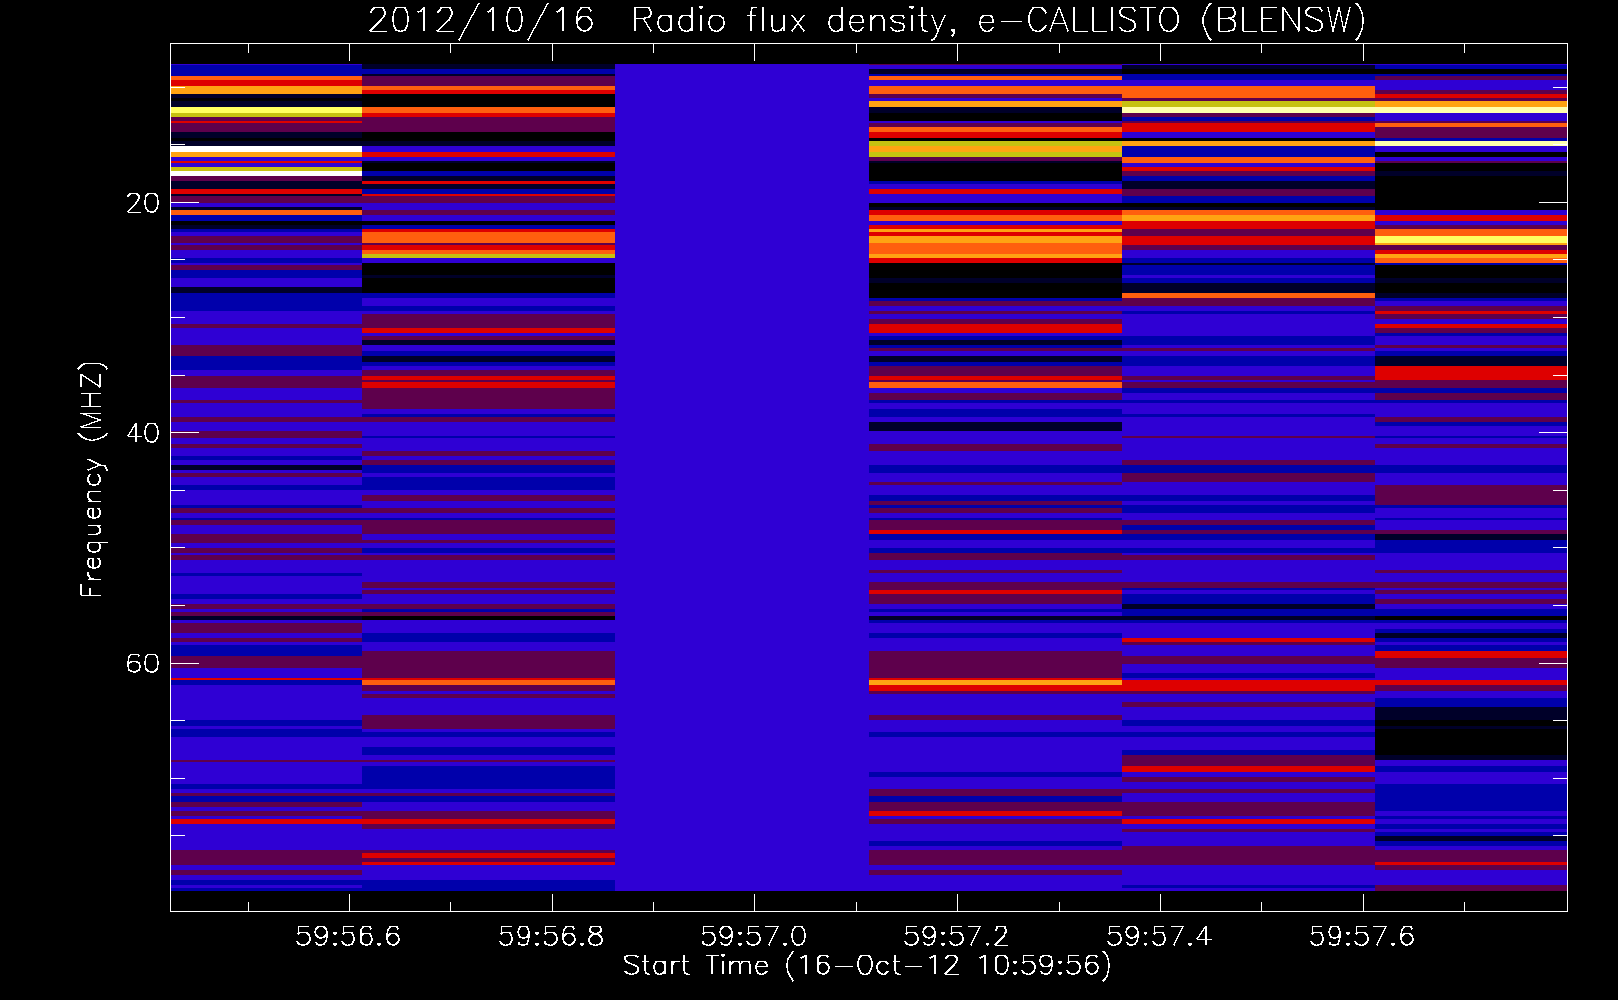Image resolution: width=1618 pixels, height=1000 pixels.
Task: Click the frequency tick label '60'
Action: pos(143,664)
